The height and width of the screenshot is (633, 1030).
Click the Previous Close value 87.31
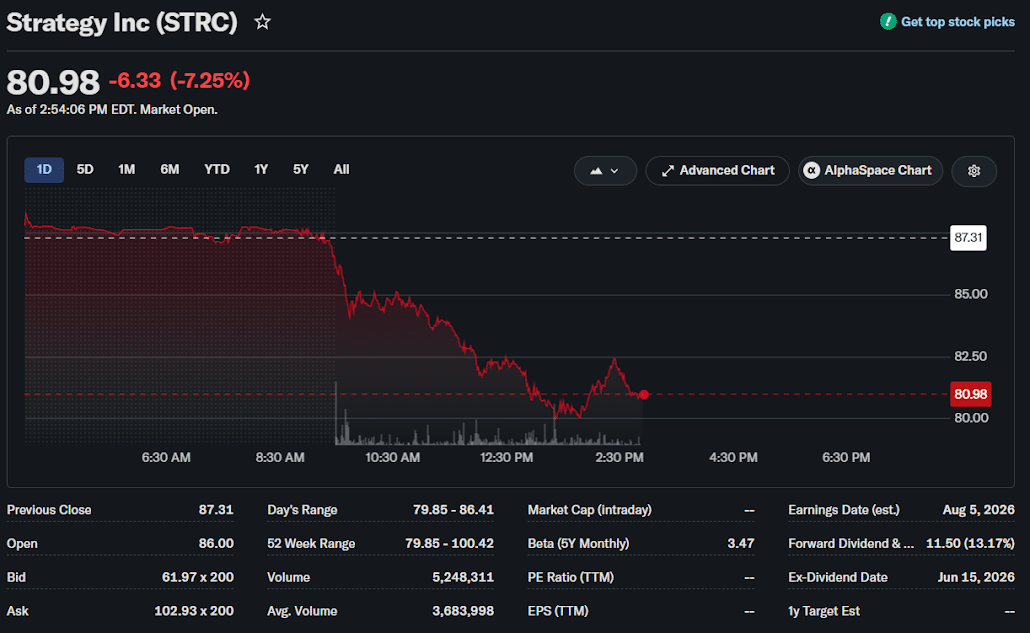point(216,510)
